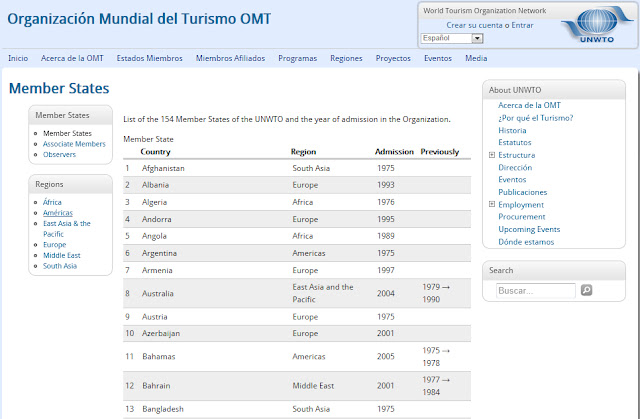
Task: Click Argentina in the table
Action: click(159, 253)
